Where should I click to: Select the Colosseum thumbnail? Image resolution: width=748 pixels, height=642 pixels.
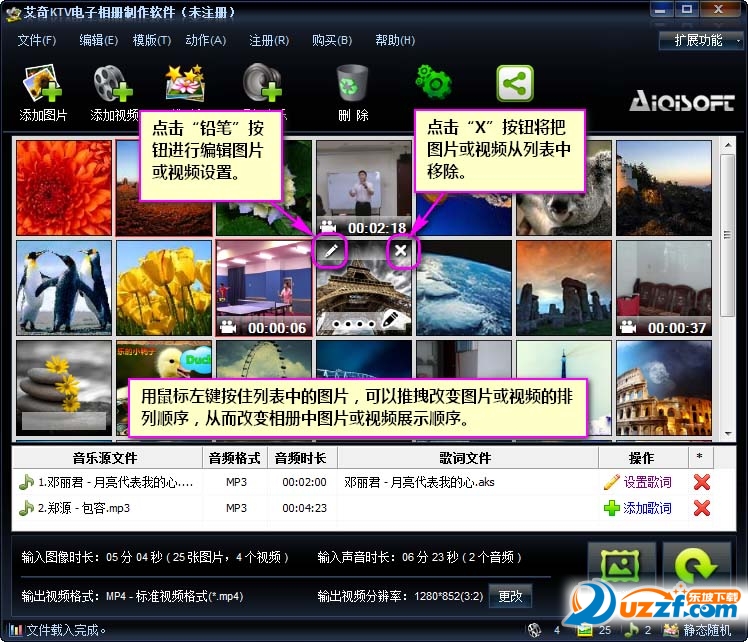pyautogui.click(x=664, y=388)
